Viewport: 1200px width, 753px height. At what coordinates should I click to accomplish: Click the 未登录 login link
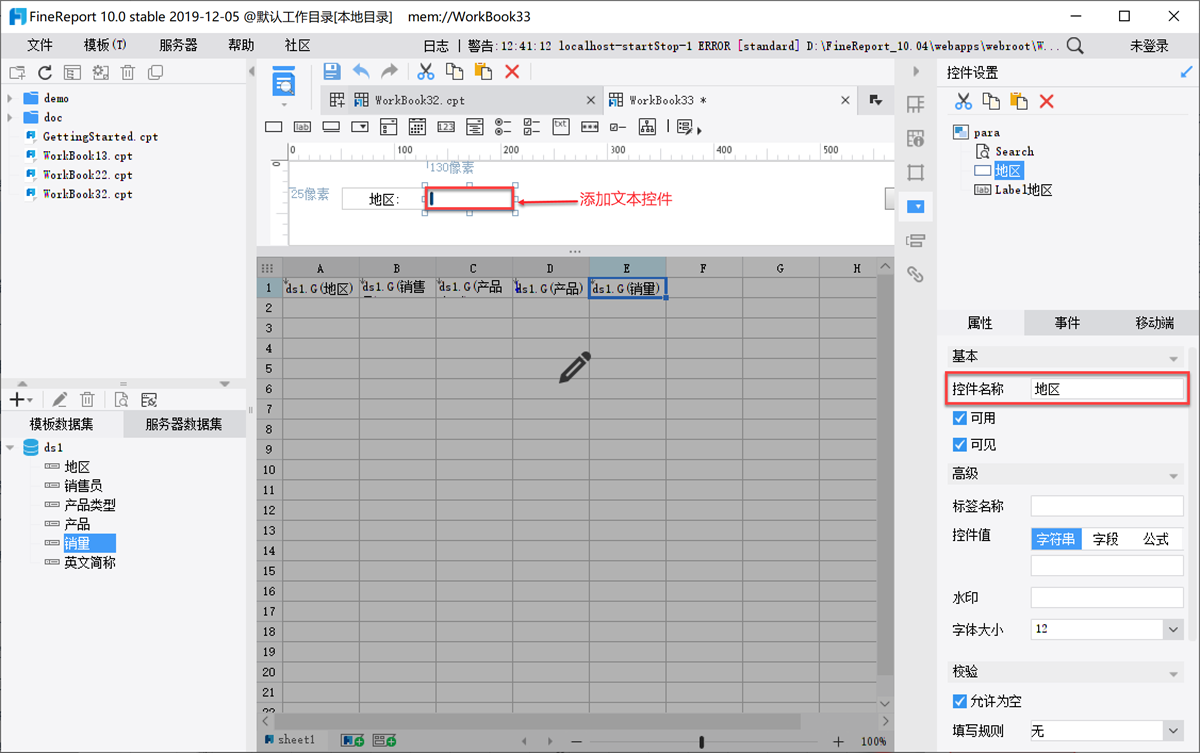click(1149, 45)
